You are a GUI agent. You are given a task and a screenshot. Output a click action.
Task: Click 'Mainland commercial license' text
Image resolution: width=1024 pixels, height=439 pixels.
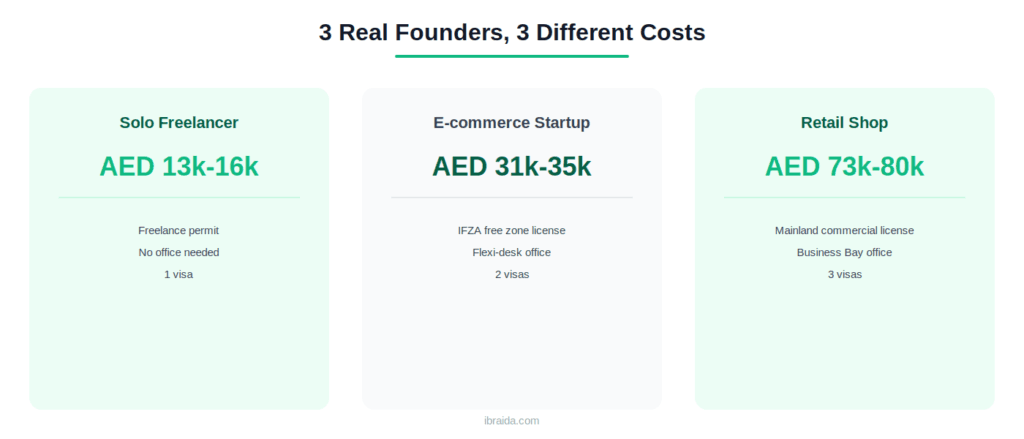(844, 231)
